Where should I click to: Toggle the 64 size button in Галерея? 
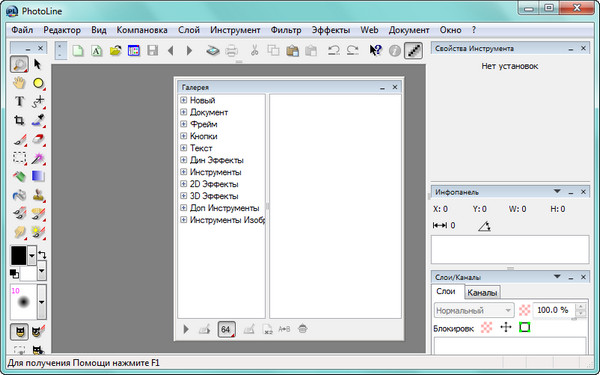click(226, 329)
